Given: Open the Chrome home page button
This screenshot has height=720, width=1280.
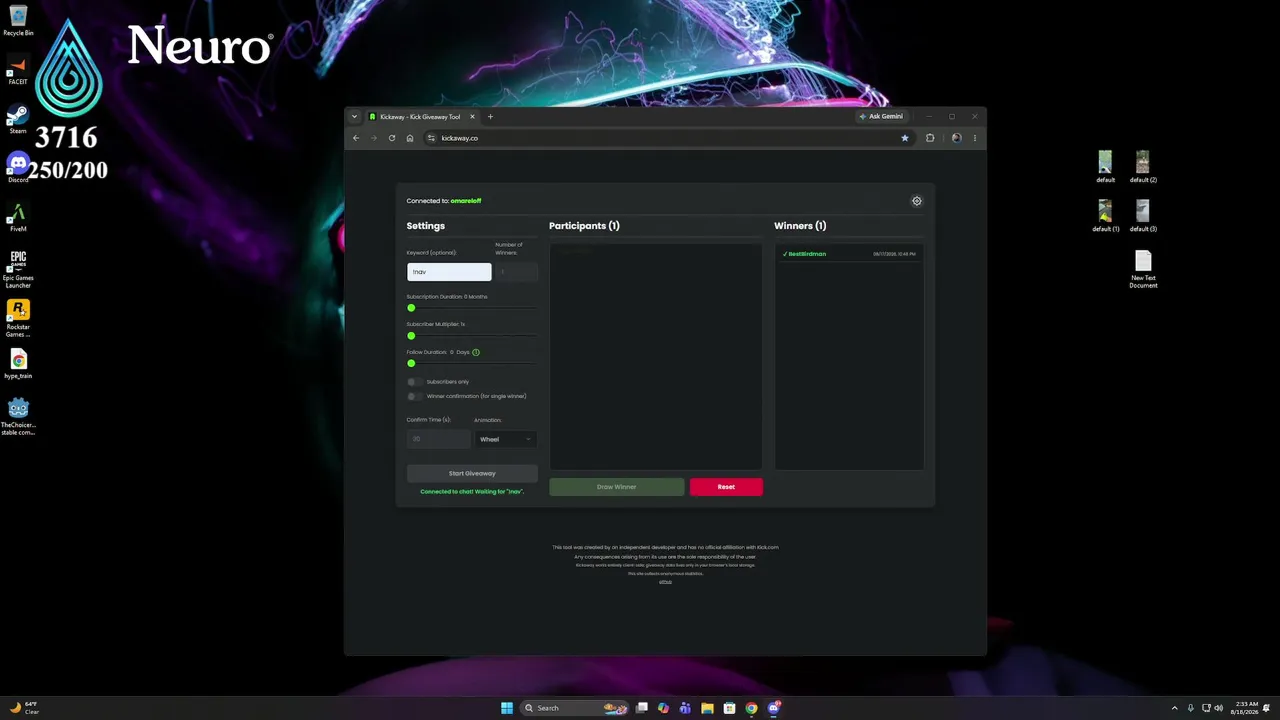Looking at the screenshot, I should (x=410, y=138).
